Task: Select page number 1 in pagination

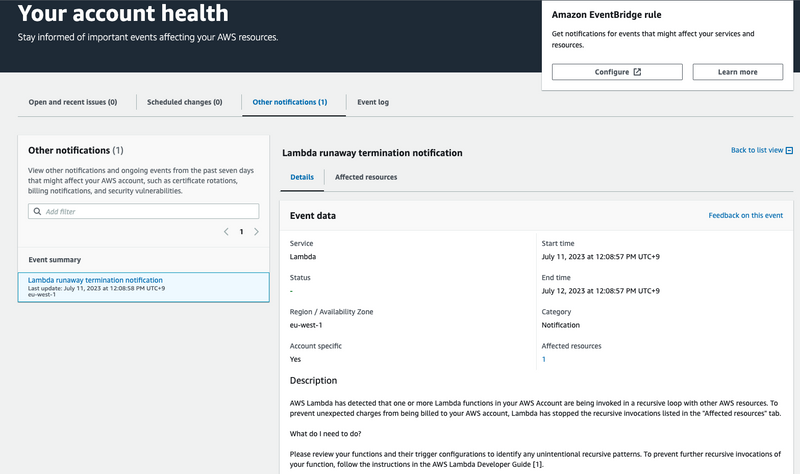Action: pyautogui.click(x=241, y=232)
